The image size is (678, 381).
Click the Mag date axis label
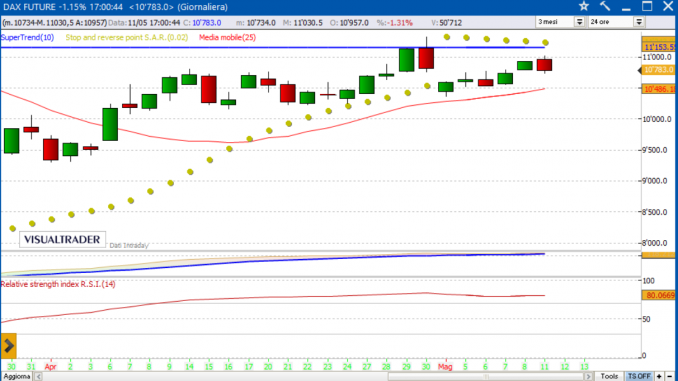445,367
